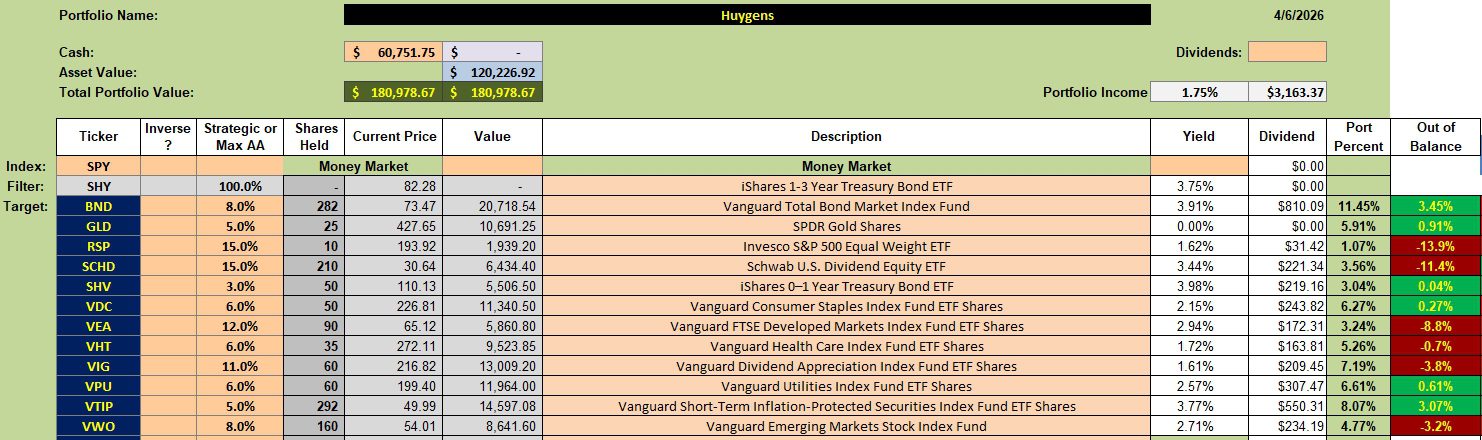Select the VHT ticker cell
Image resolution: width=1482 pixels, height=440 pixels.
point(98,346)
